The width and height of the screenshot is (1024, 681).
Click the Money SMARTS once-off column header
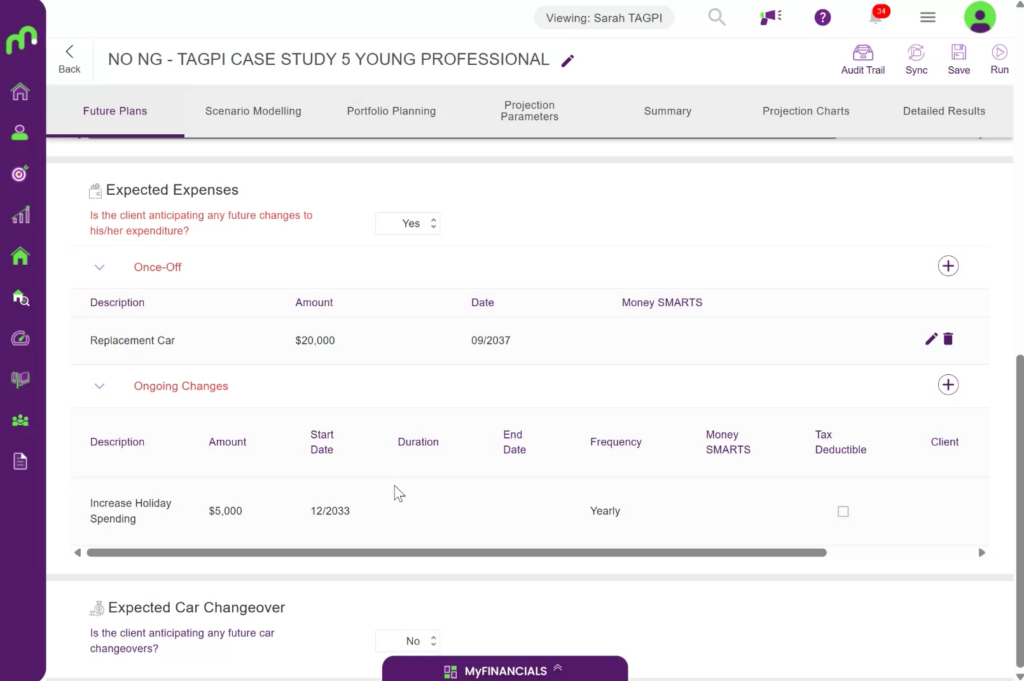point(662,302)
